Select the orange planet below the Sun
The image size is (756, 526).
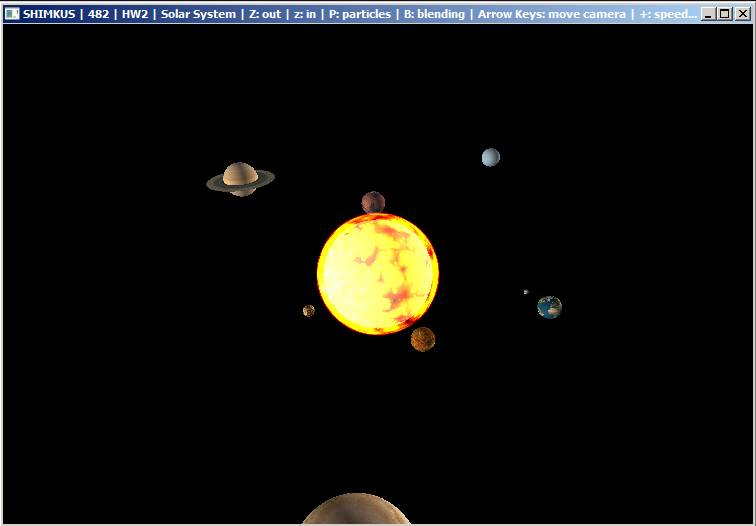click(x=422, y=339)
